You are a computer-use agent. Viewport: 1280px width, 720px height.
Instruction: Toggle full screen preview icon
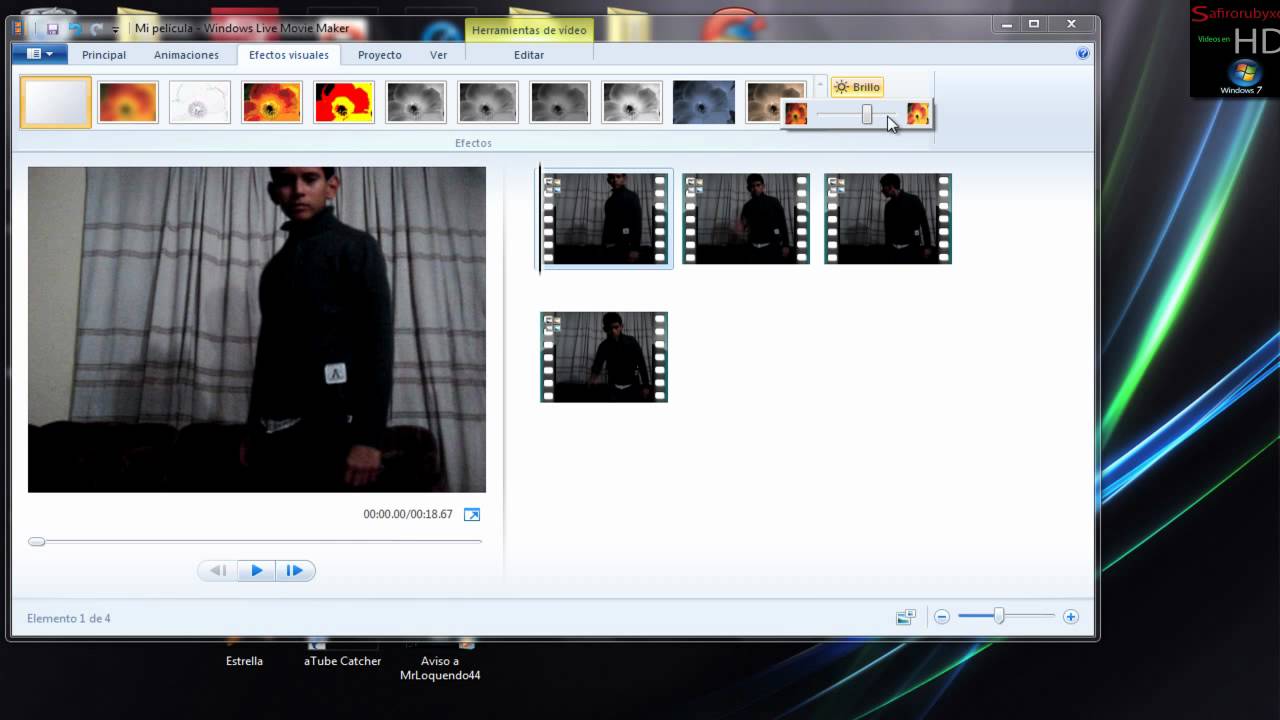pyautogui.click(x=472, y=514)
